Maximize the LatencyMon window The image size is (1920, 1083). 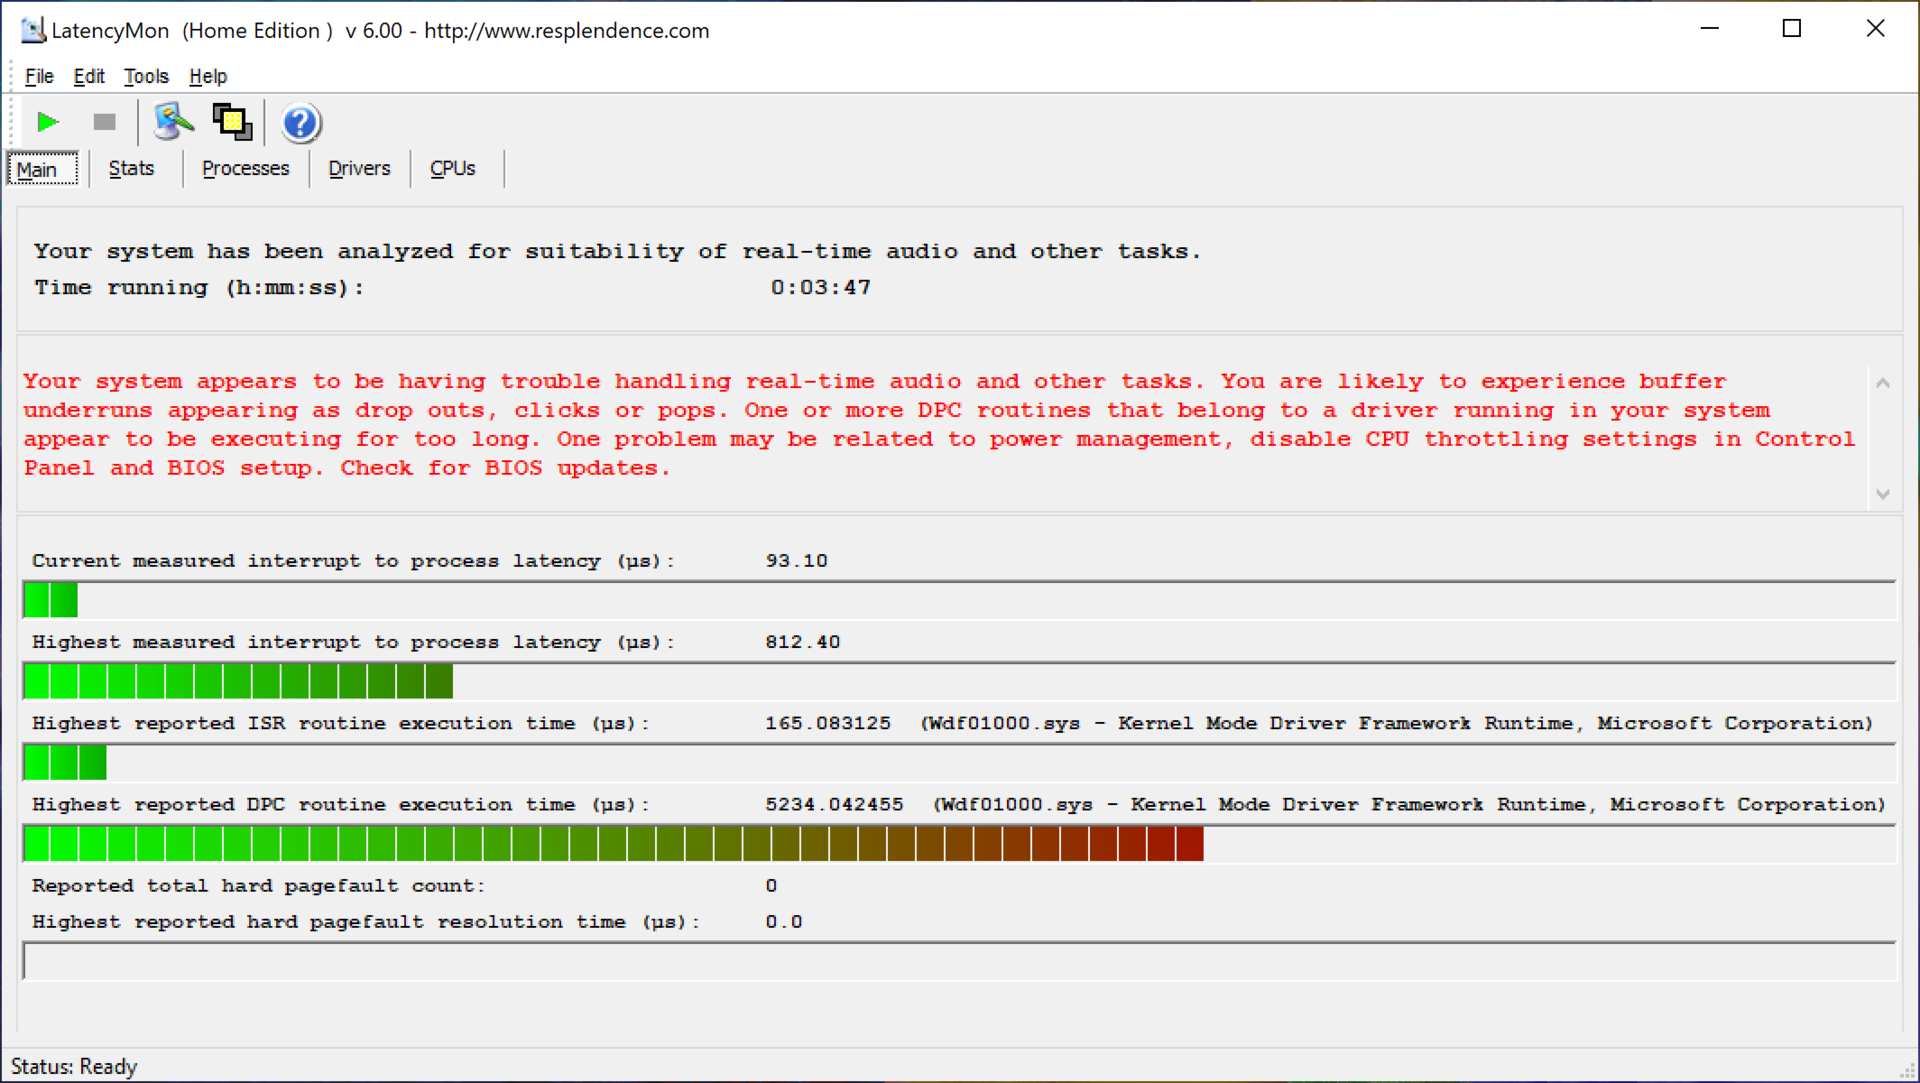pyautogui.click(x=1791, y=29)
